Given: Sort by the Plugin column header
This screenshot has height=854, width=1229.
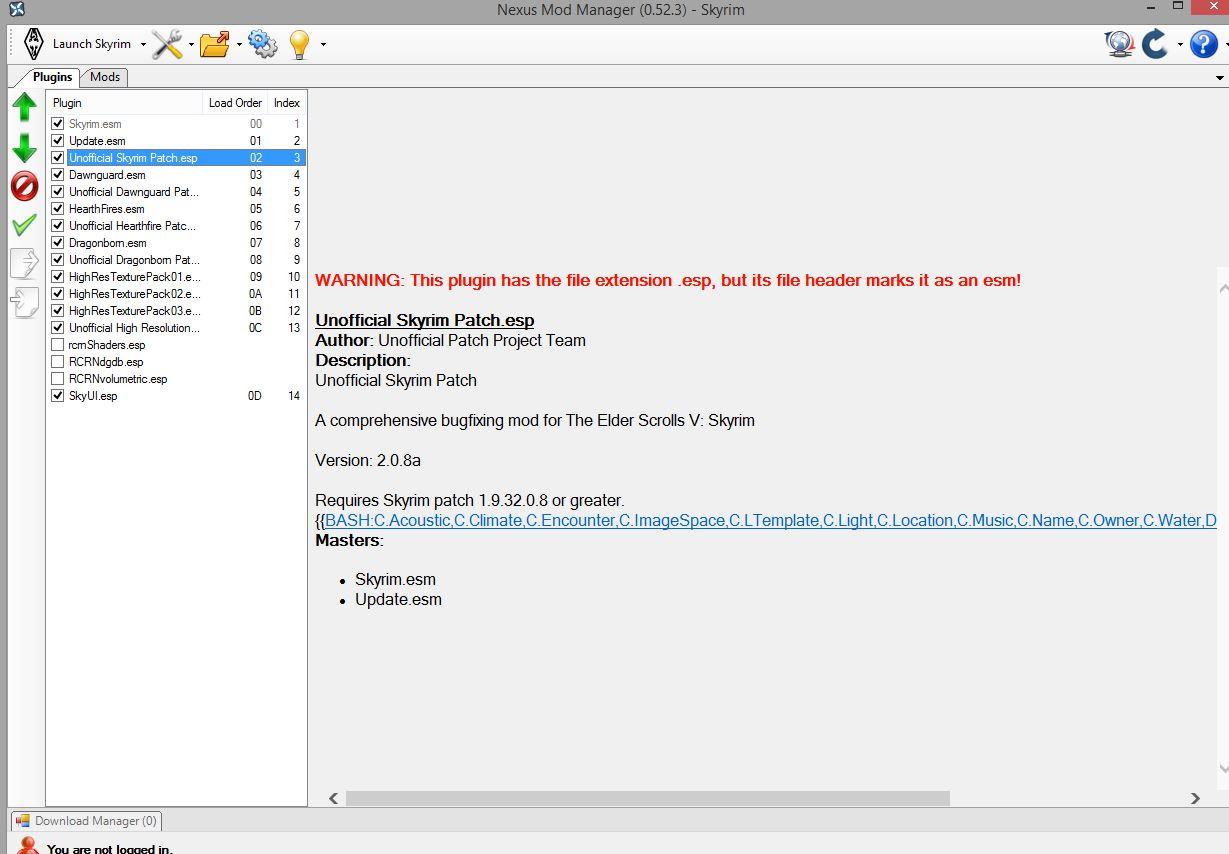Looking at the screenshot, I should (x=125, y=103).
